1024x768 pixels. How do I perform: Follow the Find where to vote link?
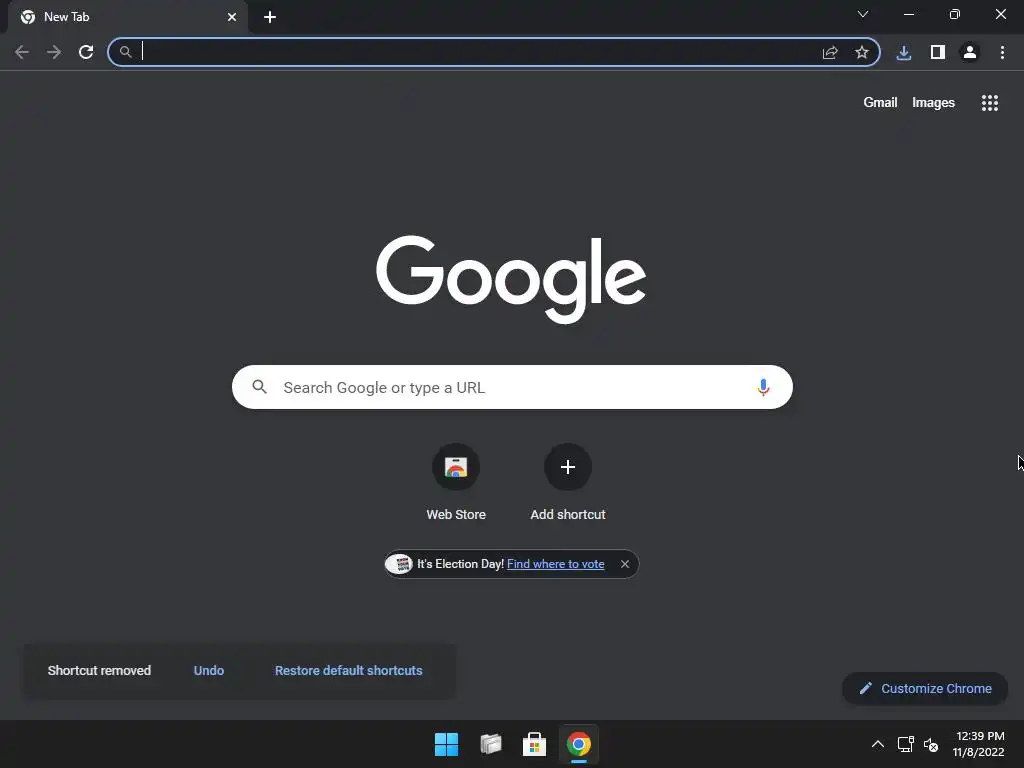coord(556,564)
